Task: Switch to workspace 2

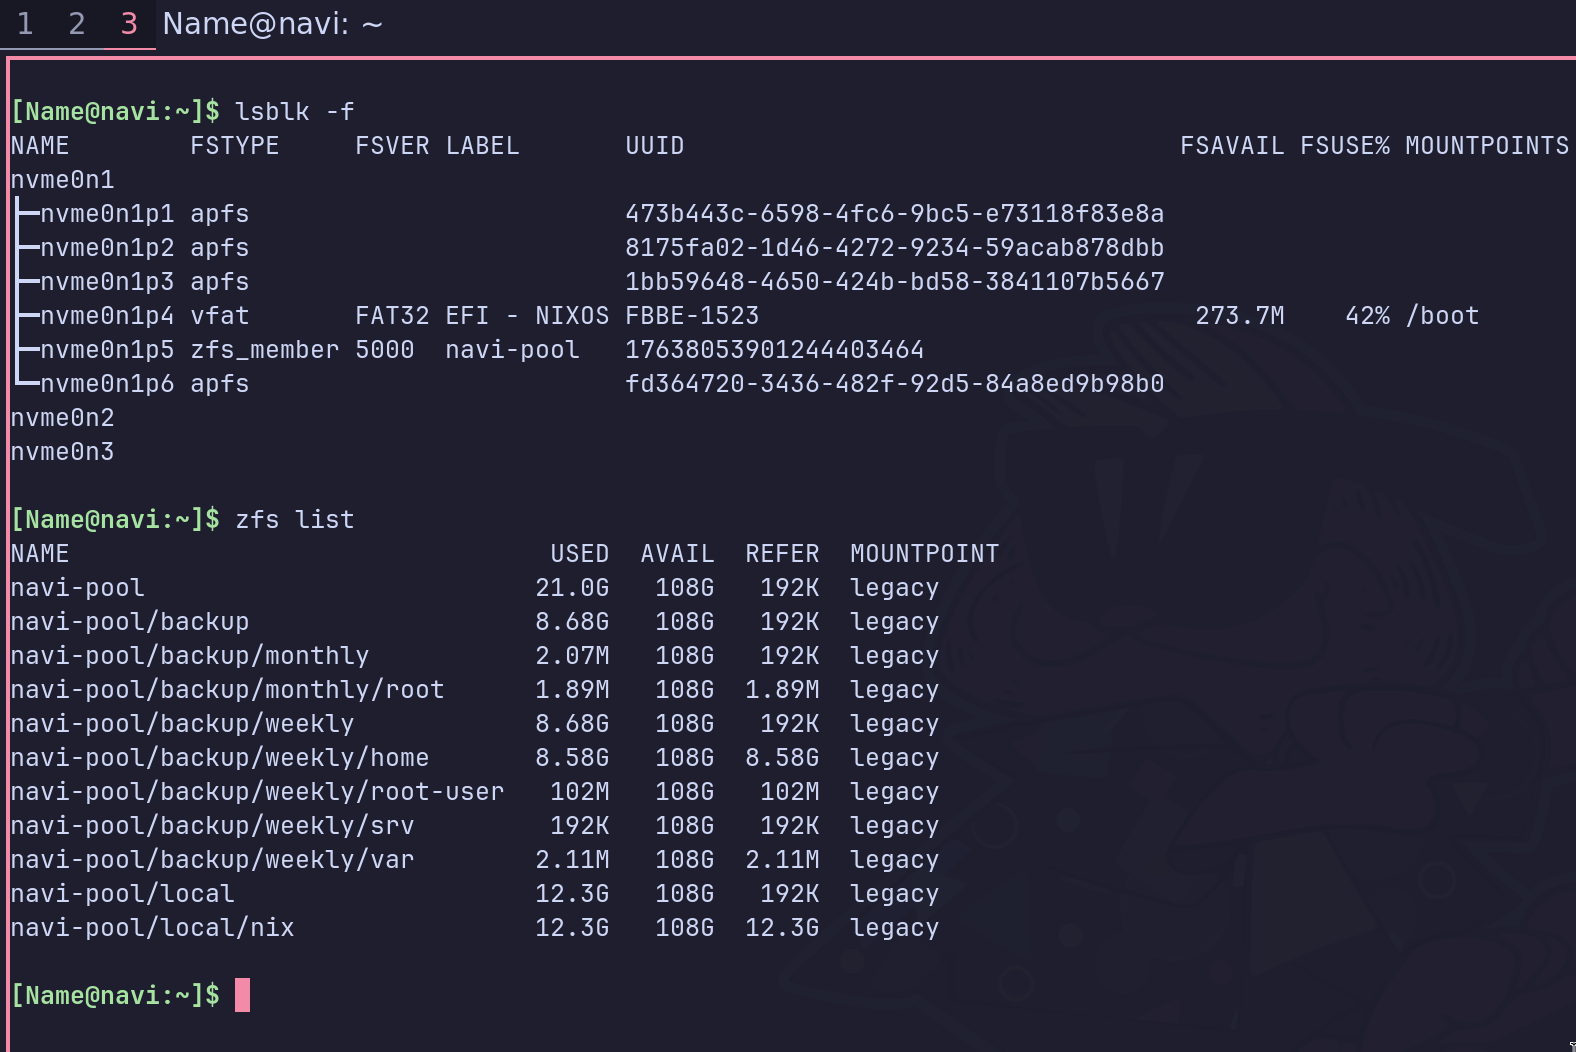Action: [77, 24]
